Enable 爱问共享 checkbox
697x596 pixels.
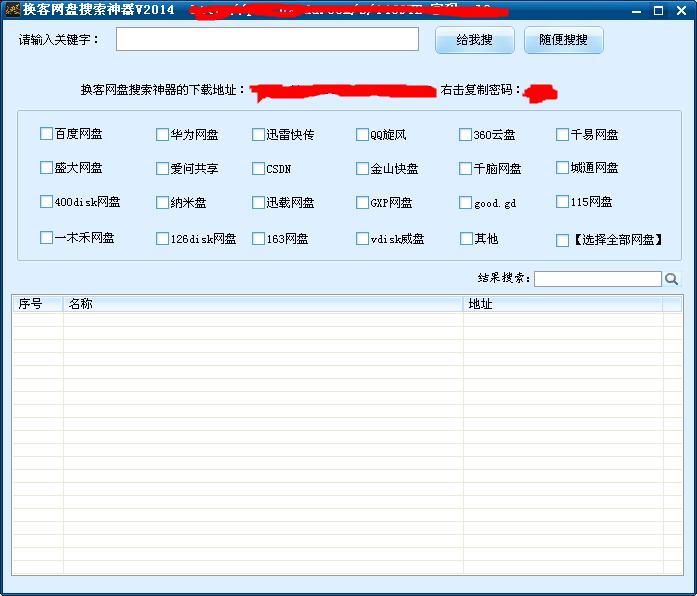tap(162, 168)
